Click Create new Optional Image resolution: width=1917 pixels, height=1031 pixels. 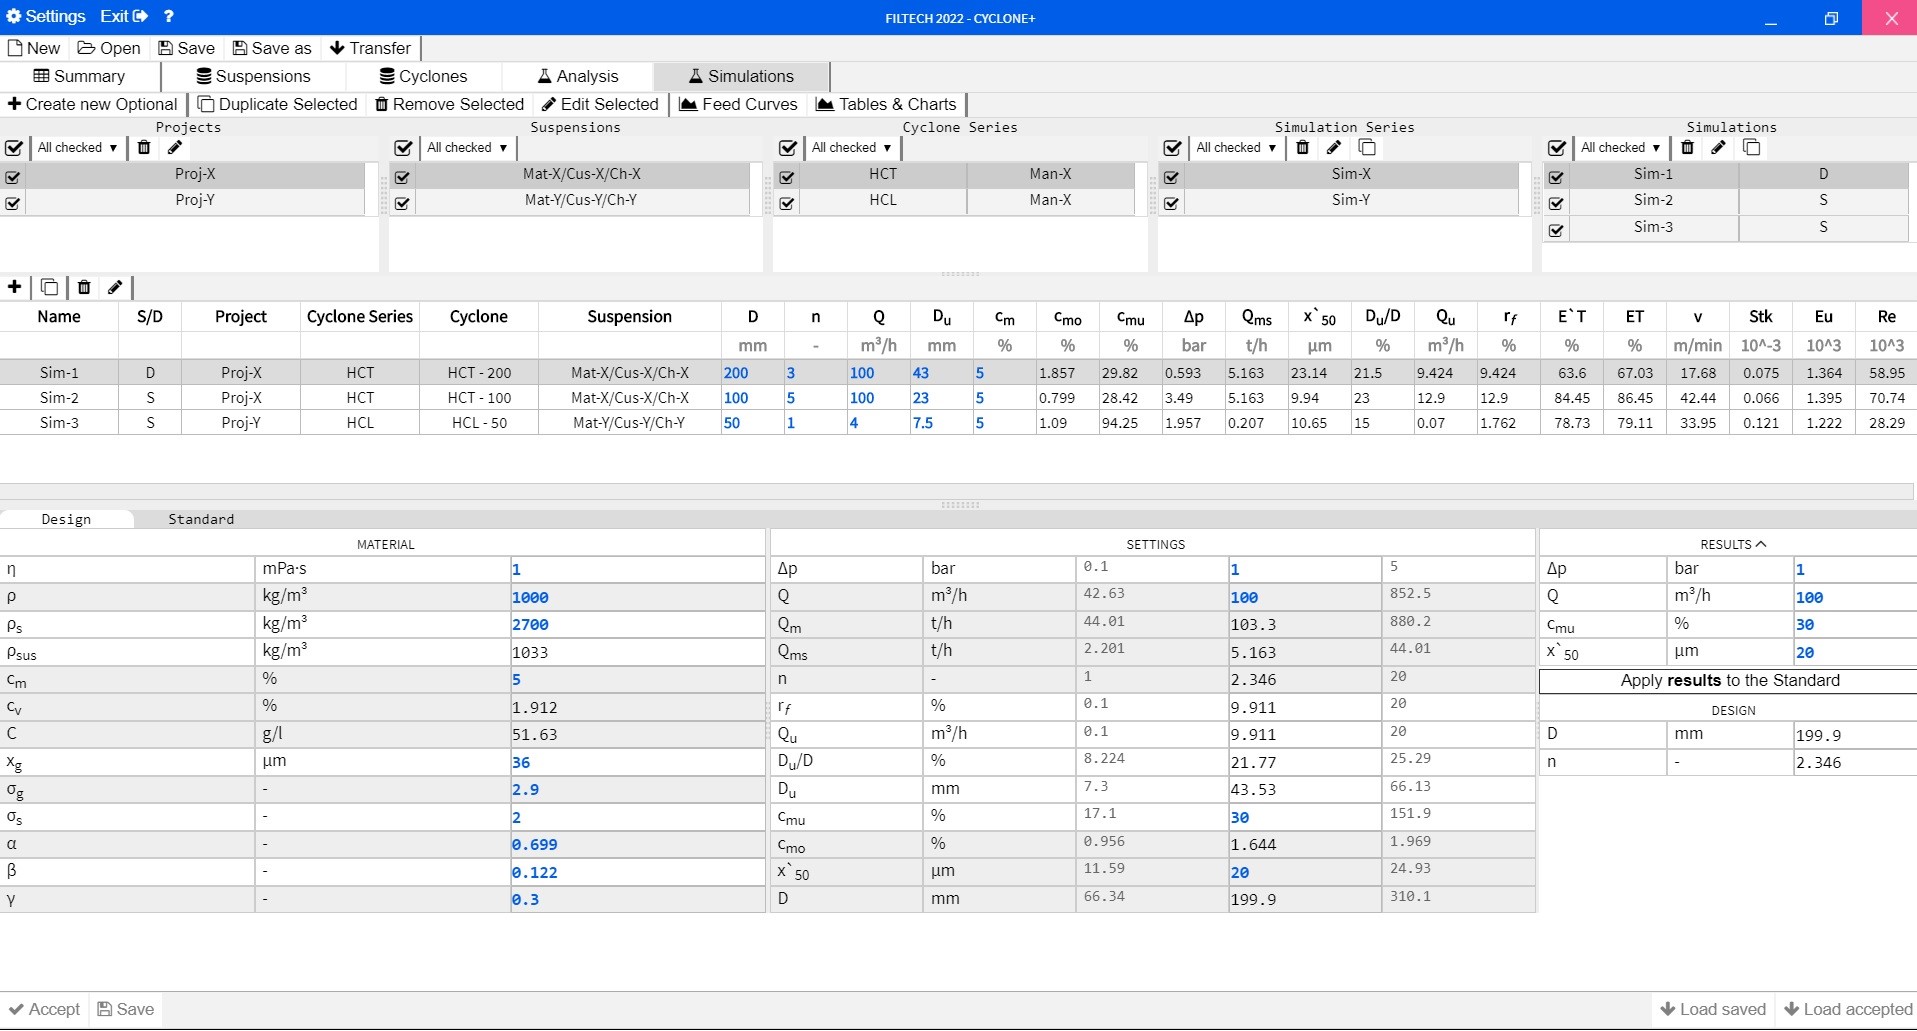[92, 104]
